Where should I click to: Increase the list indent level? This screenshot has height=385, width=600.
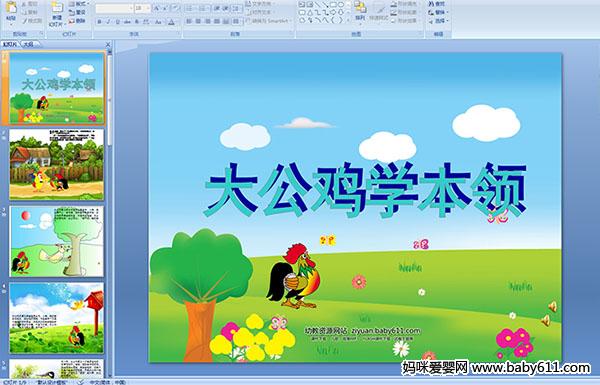coord(226,8)
